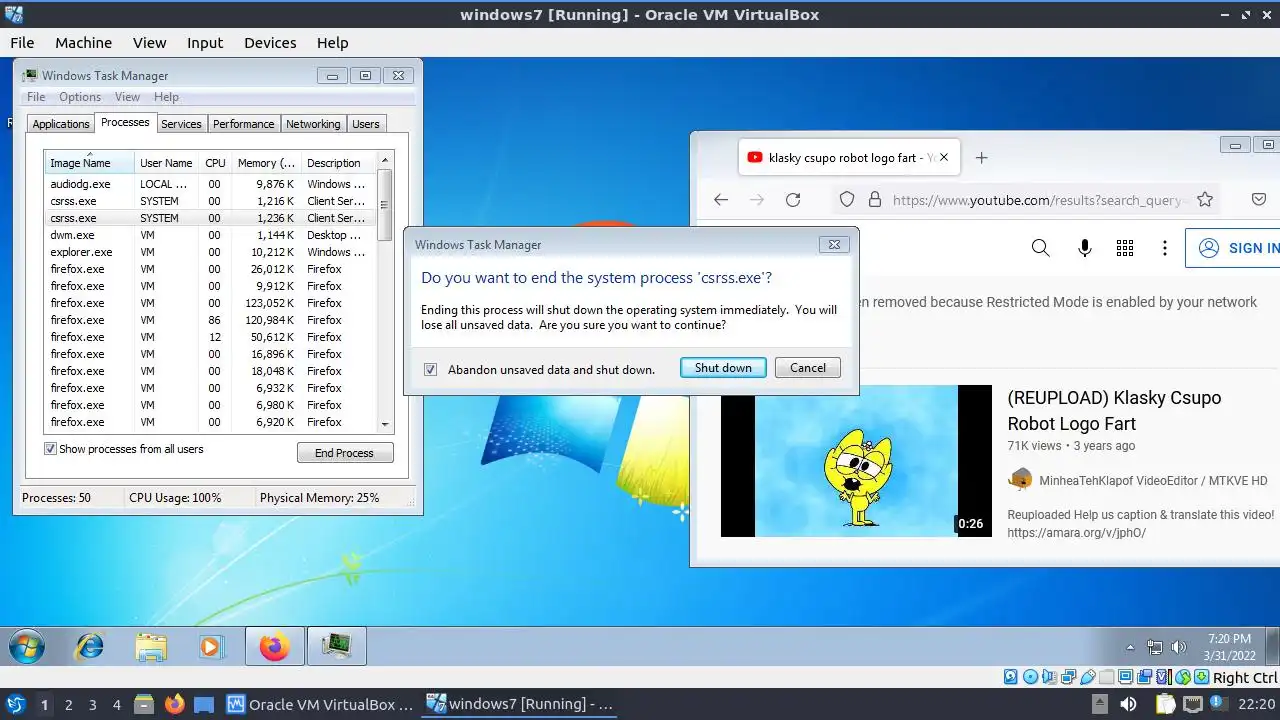Image resolution: width=1280 pixels, height=720 pixels.
Task: Select audiodg.exe process row
Action: [x=211, y=184]
